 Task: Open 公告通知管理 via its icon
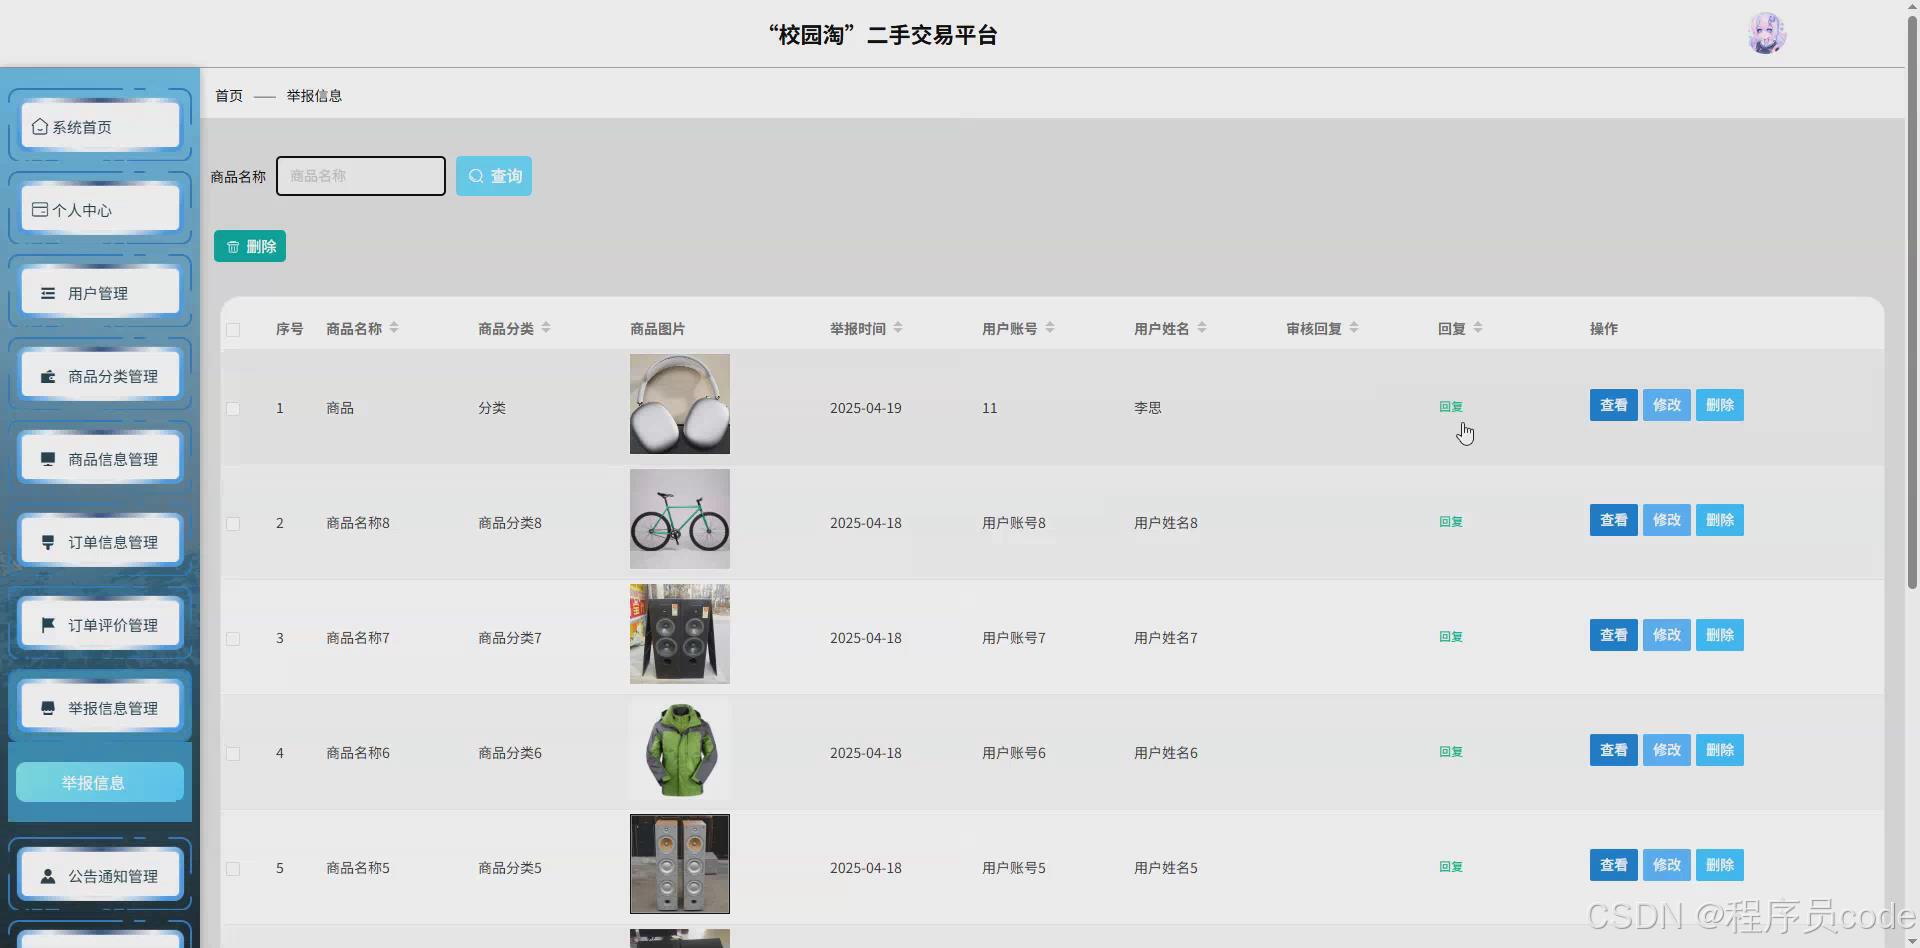[x=47, y=875]
